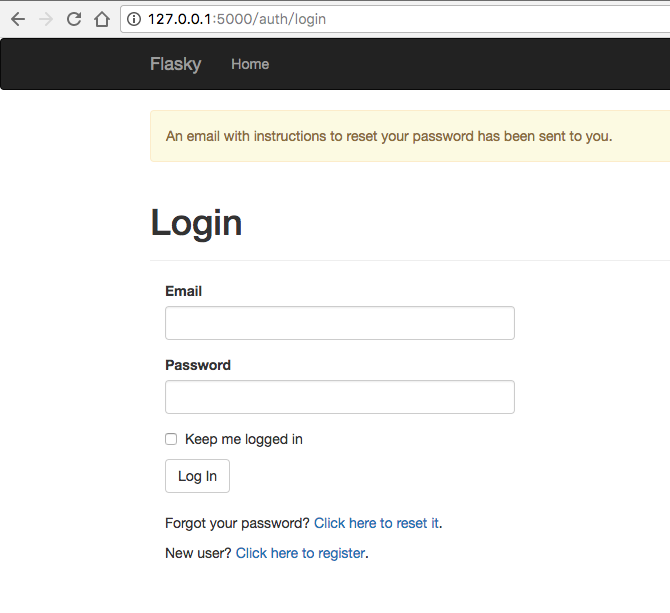This screenshot has width=670, height=613.
Task: Open the "Click here to register" link
Action: point(300,553)
